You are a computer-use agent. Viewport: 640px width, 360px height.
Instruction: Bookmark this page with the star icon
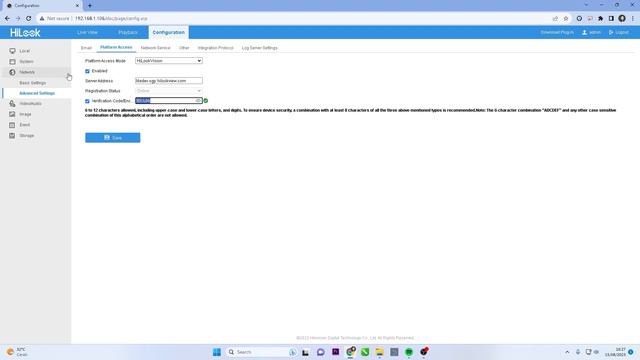(566, 18)
